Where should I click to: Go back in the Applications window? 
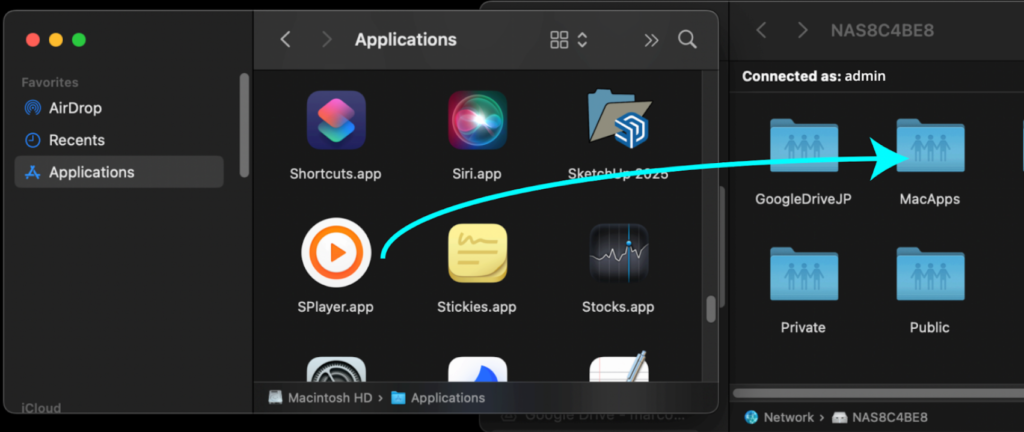[286, 40]
